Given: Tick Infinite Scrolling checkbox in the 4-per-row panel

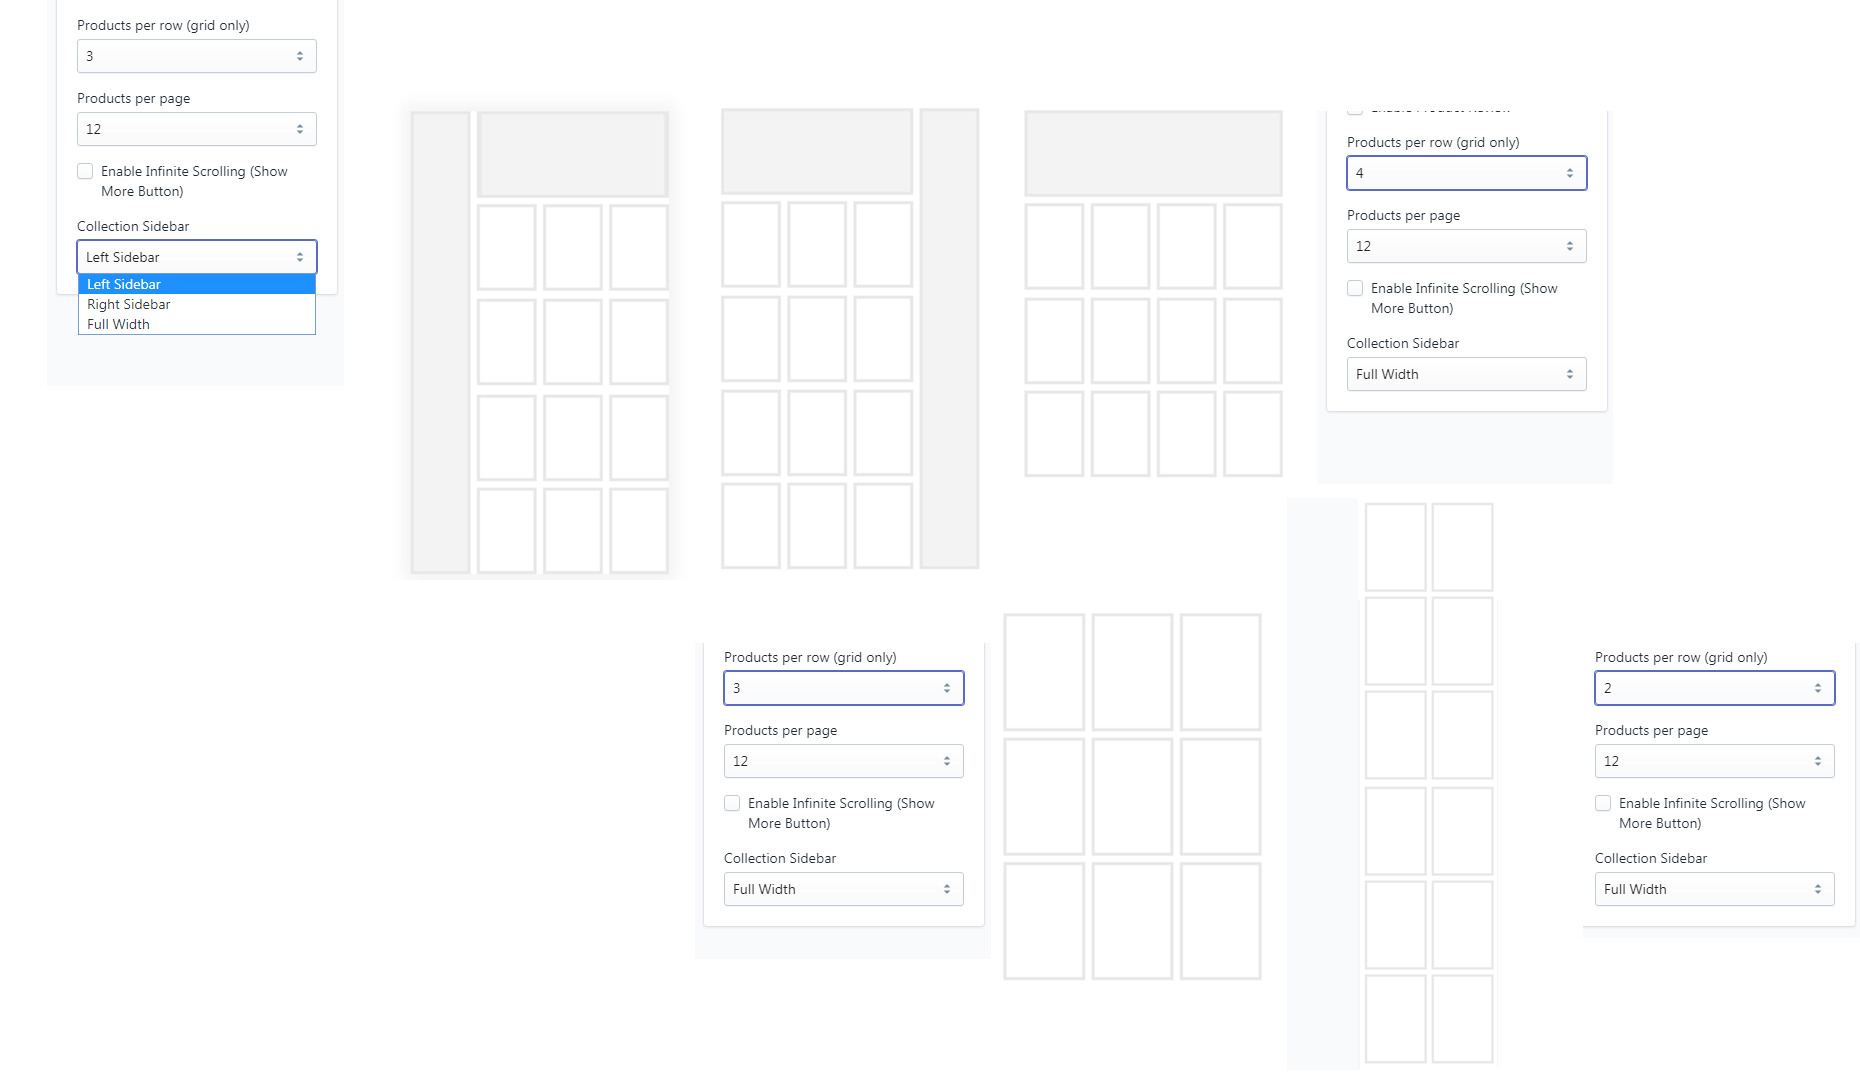Looking at the screenshot, I should [x=1355, y=289].
